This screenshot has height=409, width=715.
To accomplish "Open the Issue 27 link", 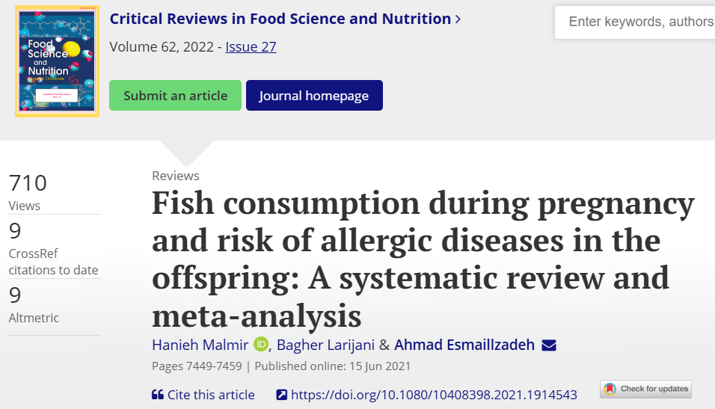I will click(251, 47).
